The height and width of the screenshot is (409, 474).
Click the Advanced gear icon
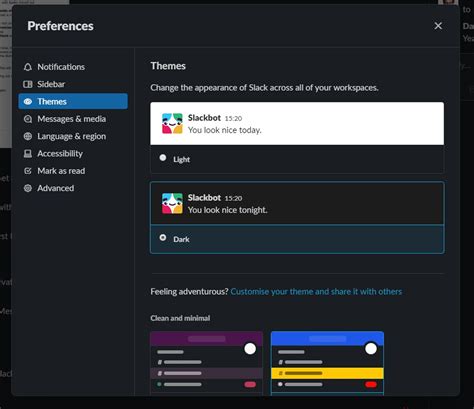pos(28,188)
